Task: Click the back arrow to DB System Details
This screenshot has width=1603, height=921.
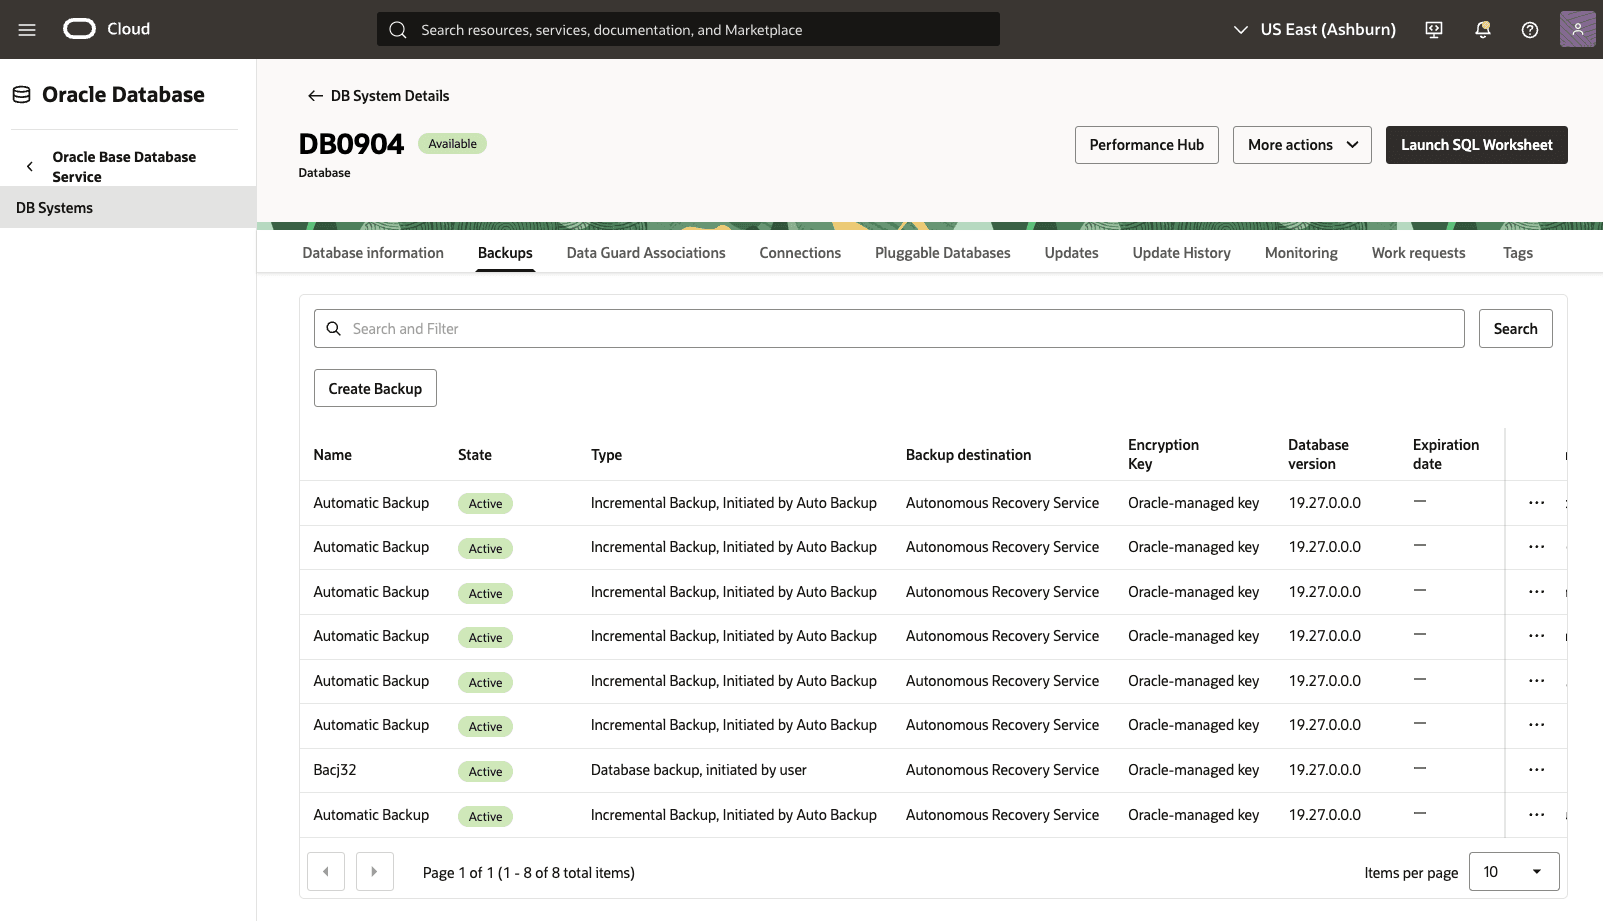Action: [314, 95]
